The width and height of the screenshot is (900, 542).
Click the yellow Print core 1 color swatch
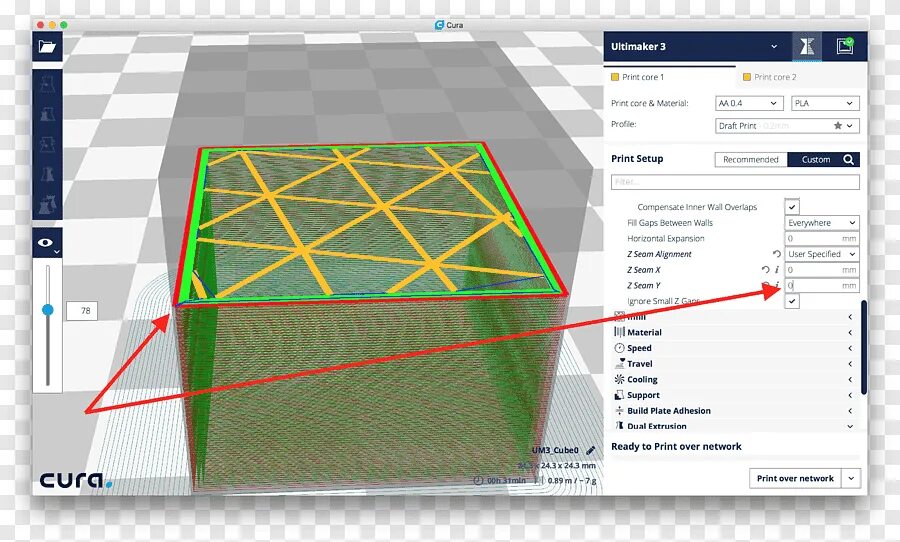pos(615,77)
